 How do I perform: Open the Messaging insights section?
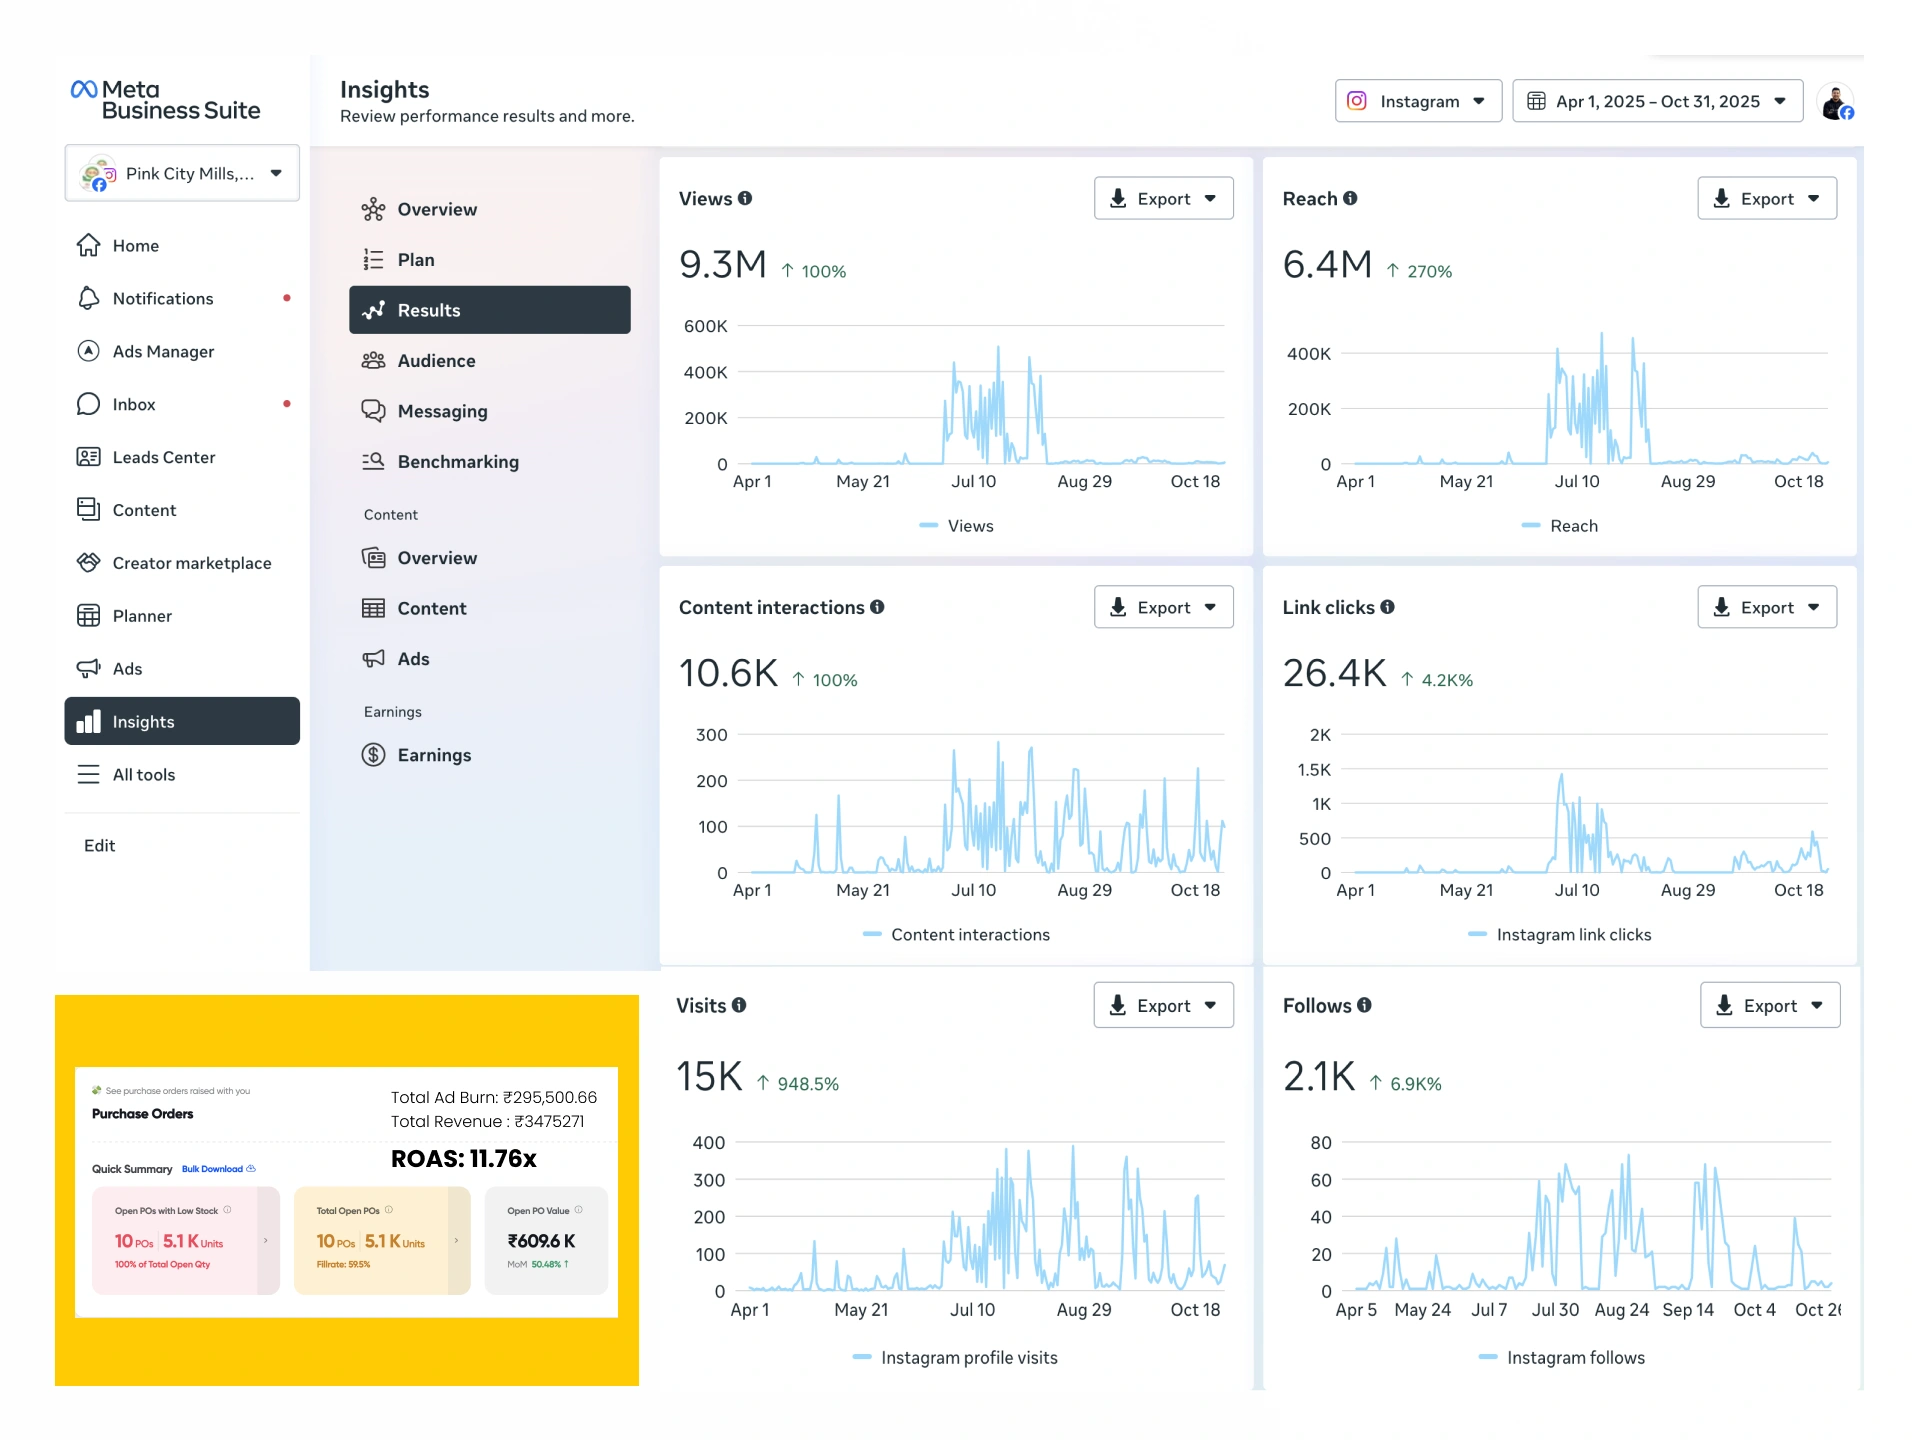pos(442,411)
